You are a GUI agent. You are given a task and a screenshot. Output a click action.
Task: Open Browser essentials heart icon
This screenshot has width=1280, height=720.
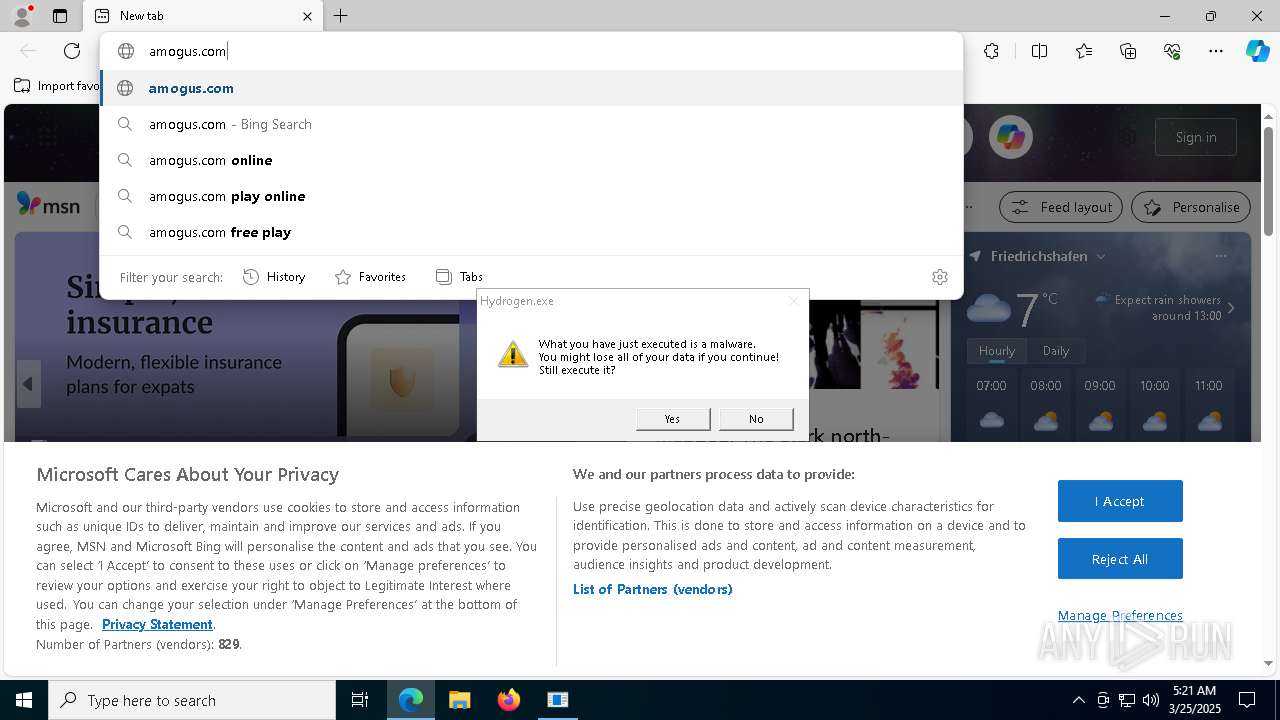(x=1172, y=51)
